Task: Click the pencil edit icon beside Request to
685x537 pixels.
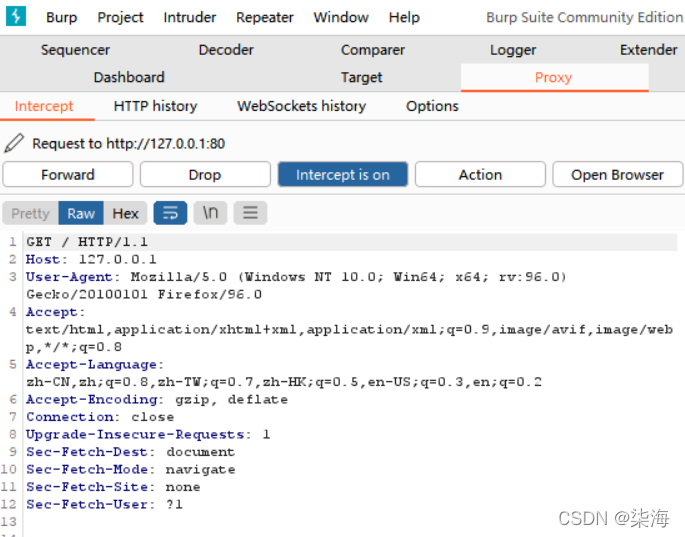Action: [x=14, y=143]
